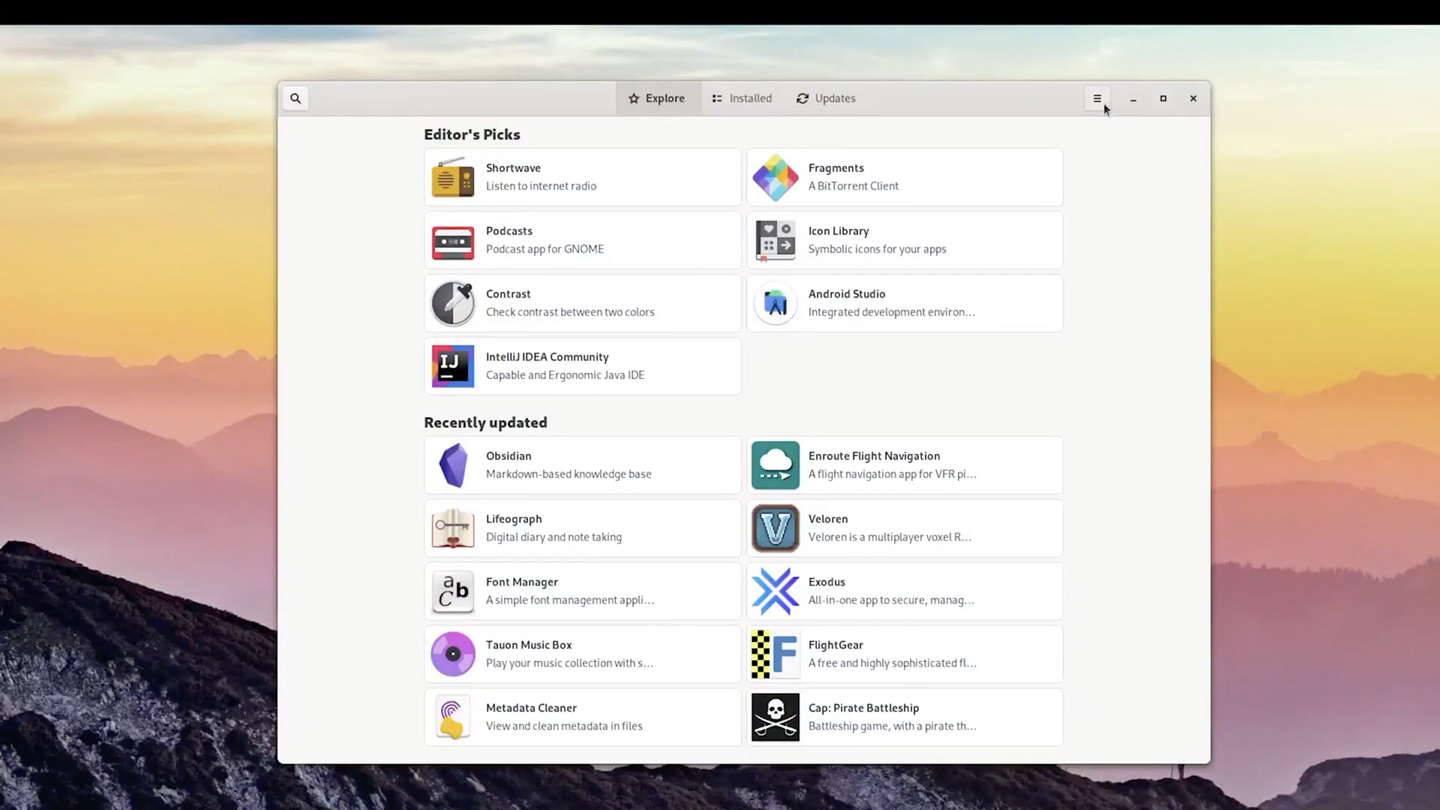This screenshot has height=810, width=1440.
Task: Click the Lifeograph diary icon
Action: pos(453,528)
